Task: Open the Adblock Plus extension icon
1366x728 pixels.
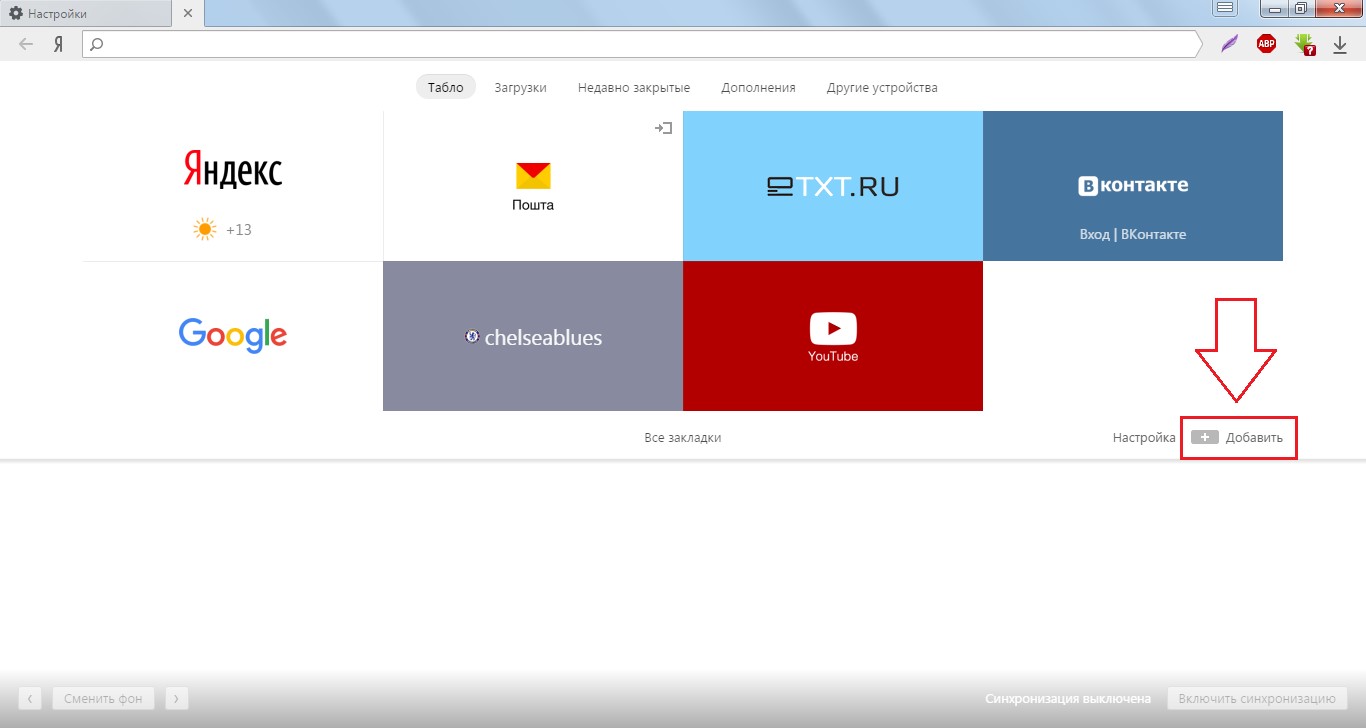Action: (1266, 44)
